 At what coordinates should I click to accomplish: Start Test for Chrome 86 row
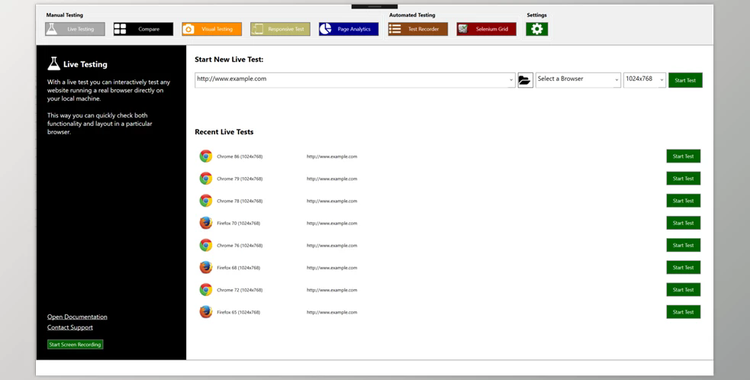coord(684,156)
